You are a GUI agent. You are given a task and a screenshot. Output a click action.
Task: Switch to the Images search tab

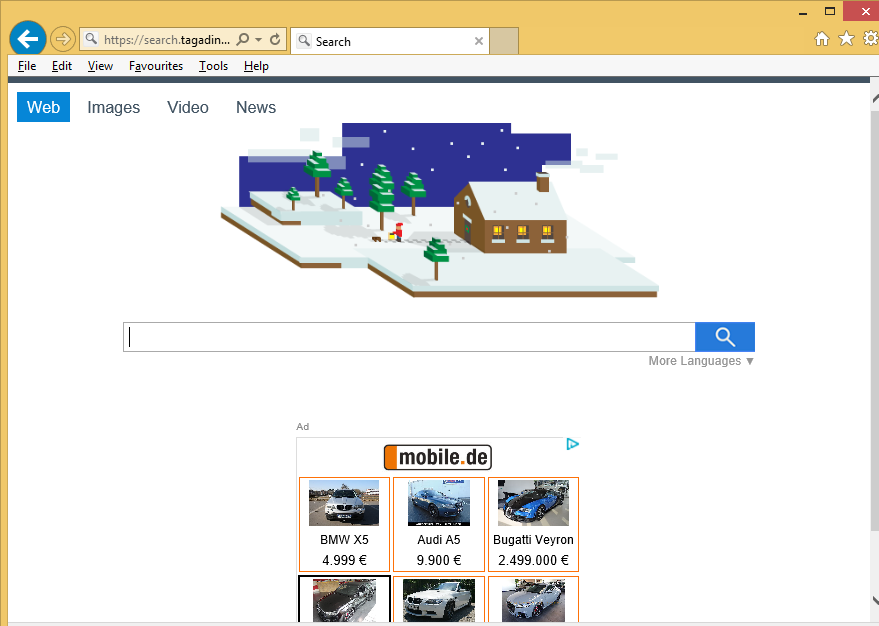coord(113,108)
